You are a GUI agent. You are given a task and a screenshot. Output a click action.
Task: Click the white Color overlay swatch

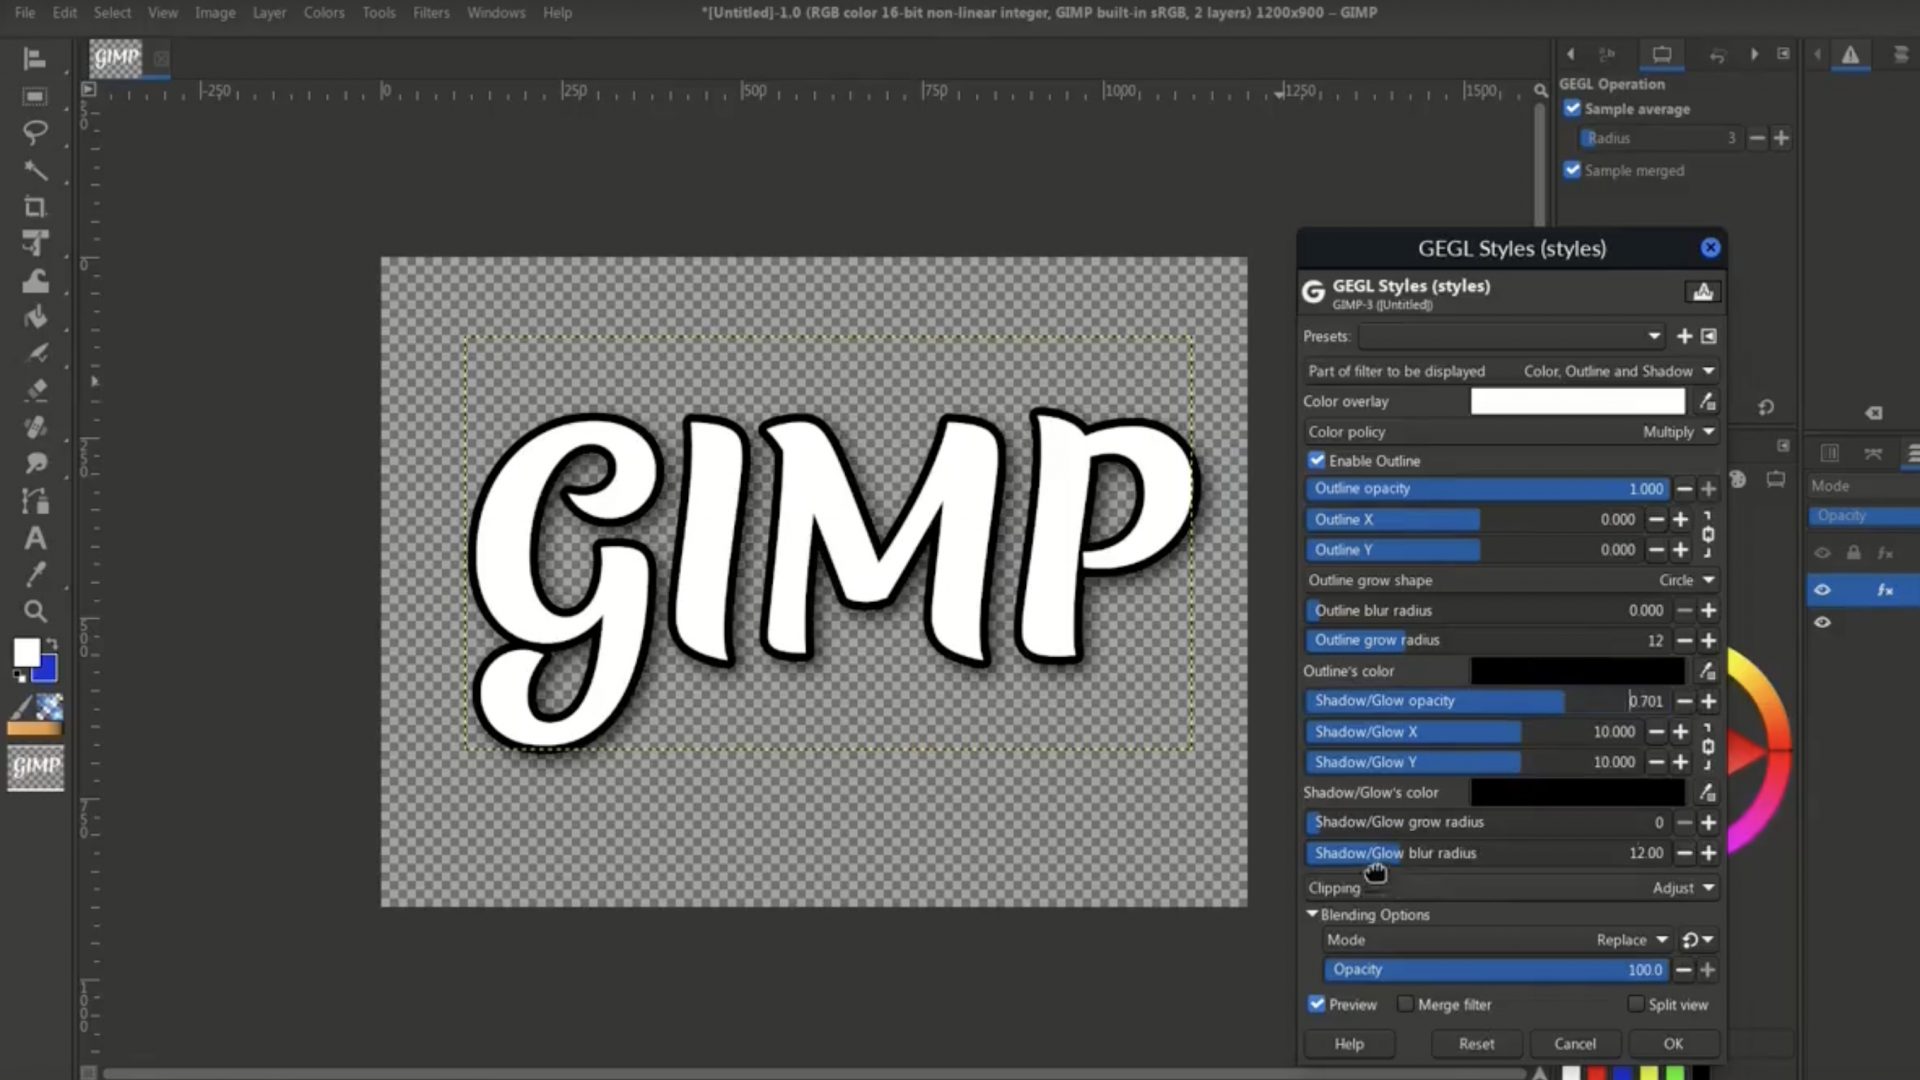[1577, 402]
